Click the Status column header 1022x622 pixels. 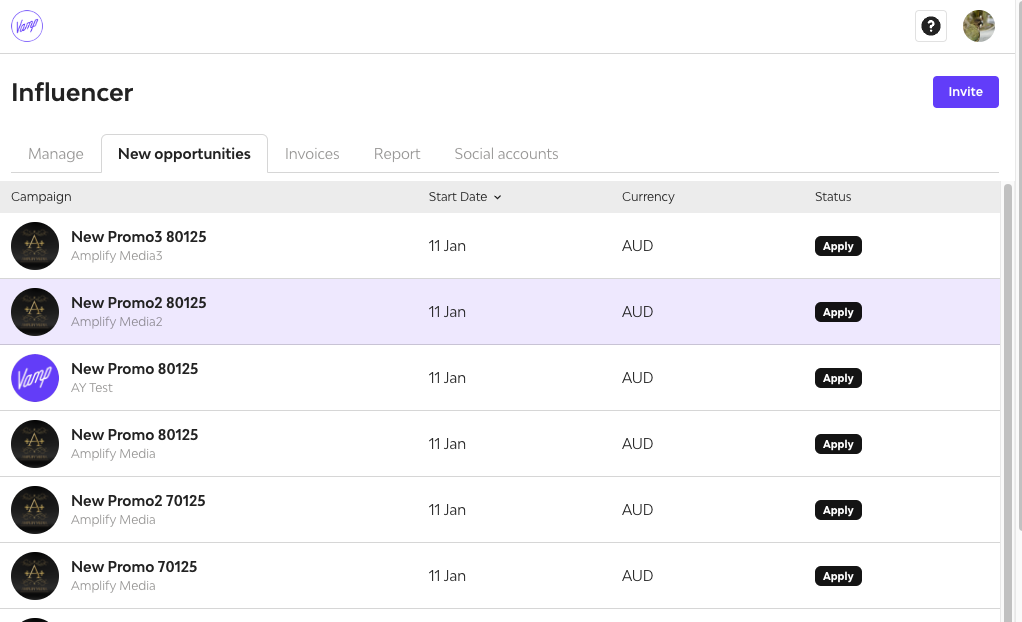click(833, 197)
